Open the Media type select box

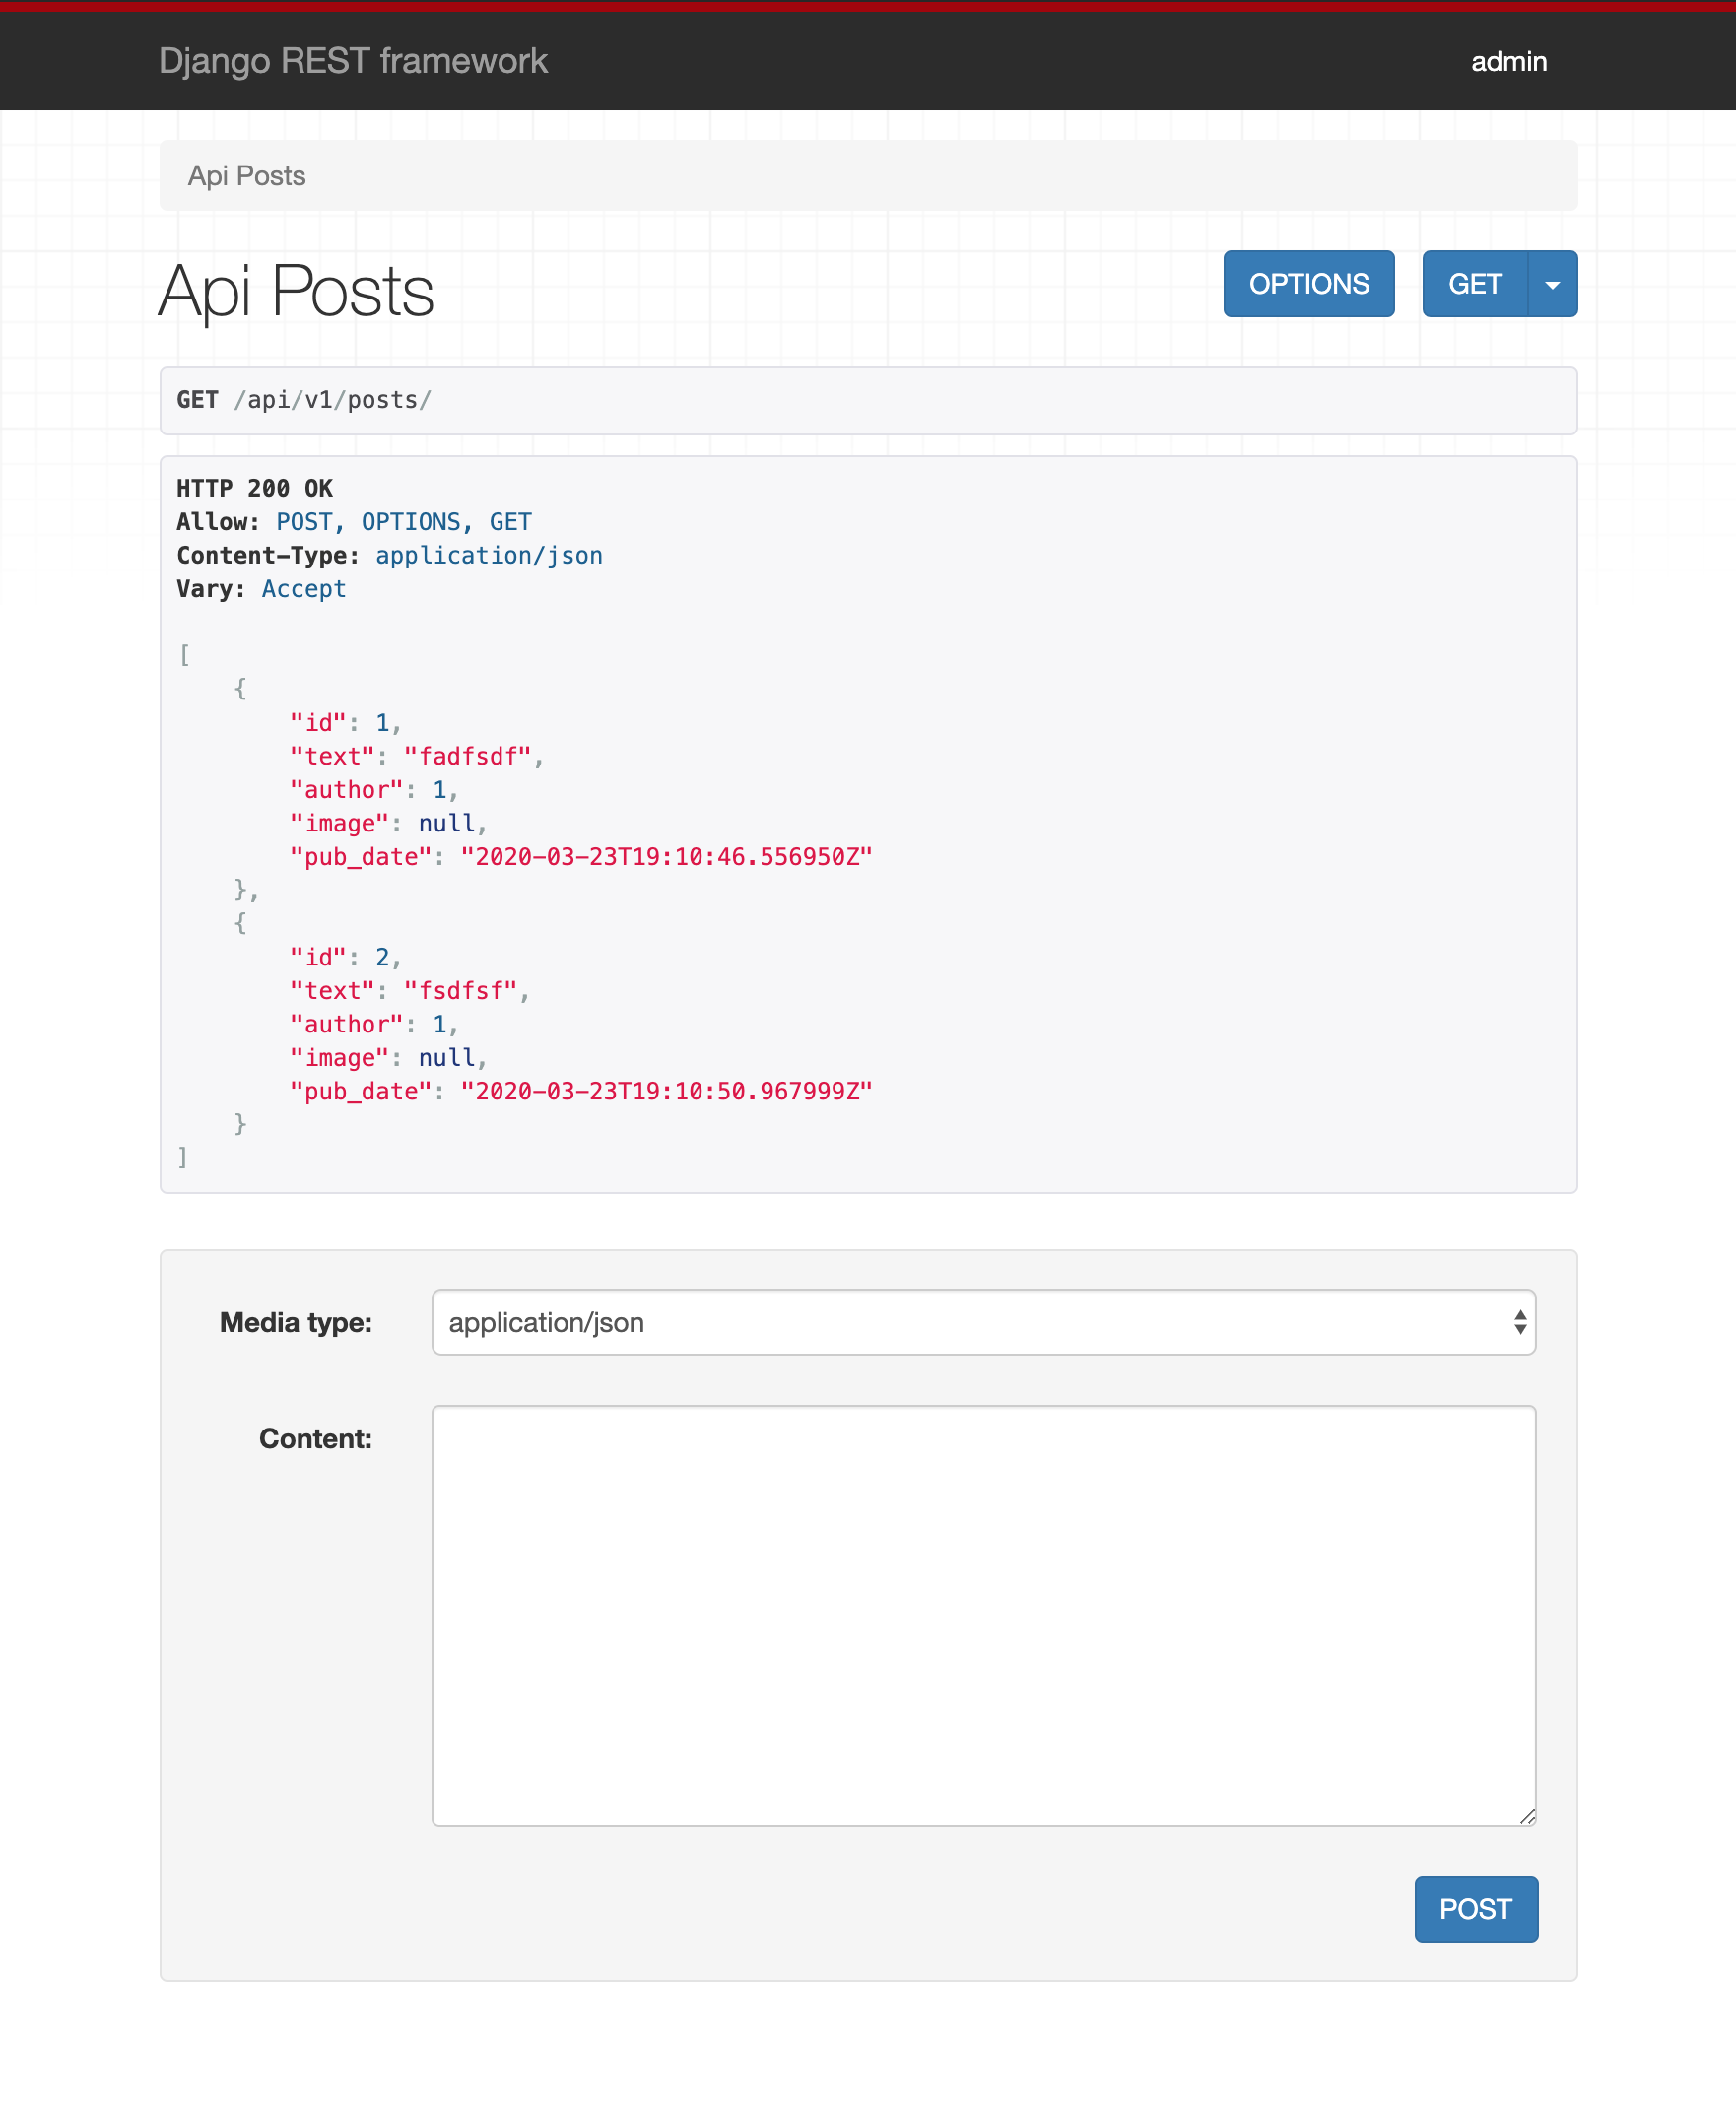pos(983,1322)
